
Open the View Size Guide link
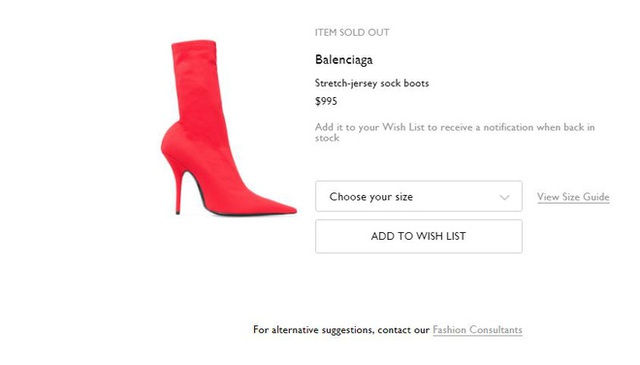(x=573, y=197)
